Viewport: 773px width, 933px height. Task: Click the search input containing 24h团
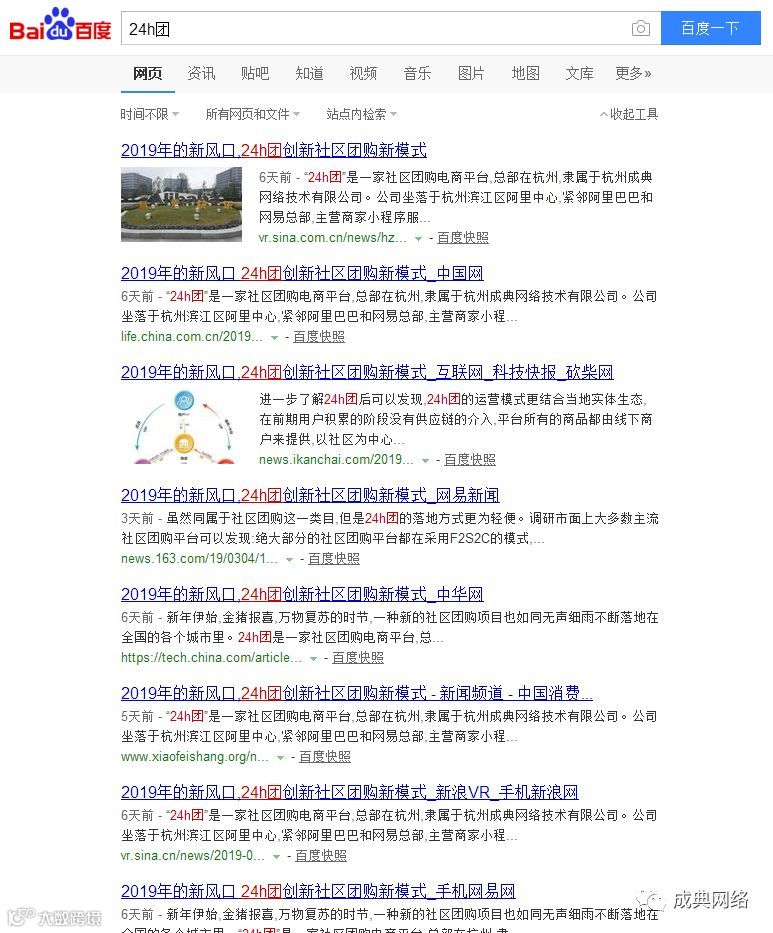(x=391, y=28)
